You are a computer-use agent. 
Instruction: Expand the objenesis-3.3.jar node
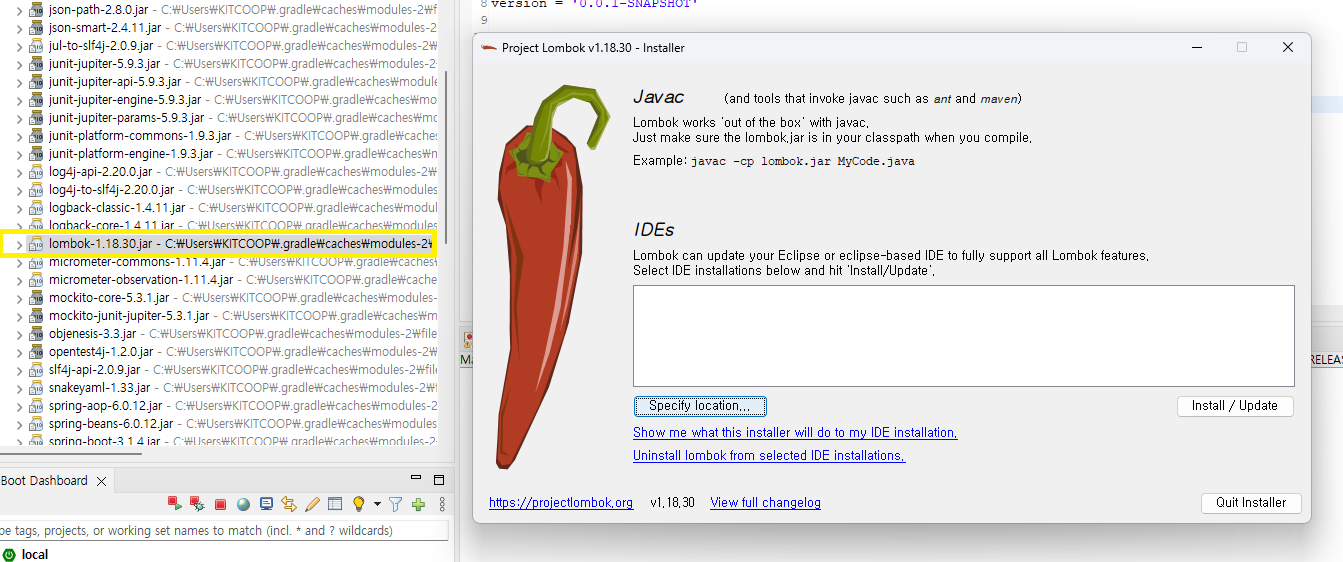pyautogui.click(x=18, y=334)
